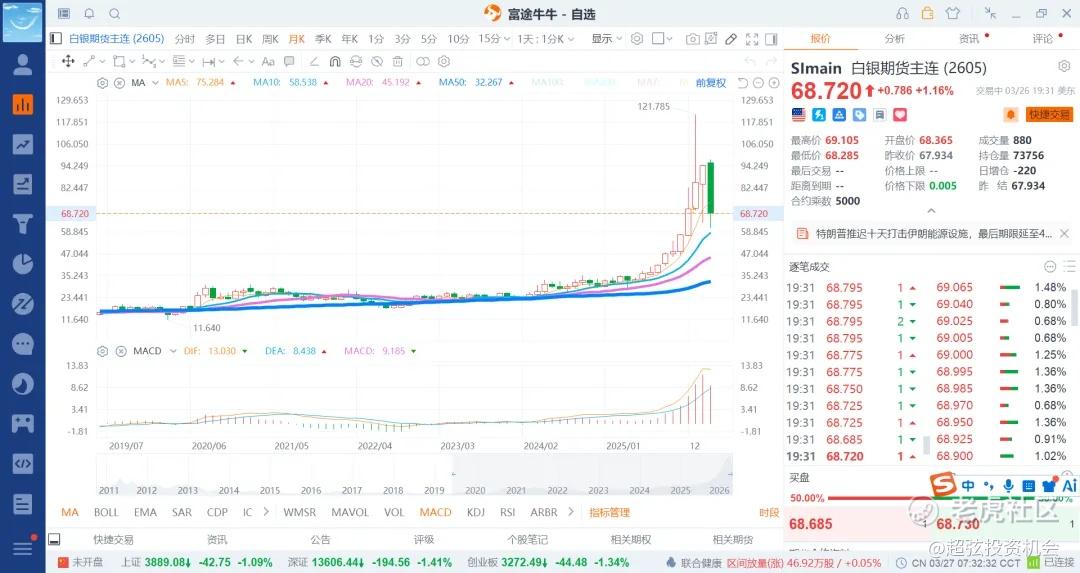Viewport: 1080px width, 573px height.
Task: Delete drawings with trash icon
Action: (397, 61)
